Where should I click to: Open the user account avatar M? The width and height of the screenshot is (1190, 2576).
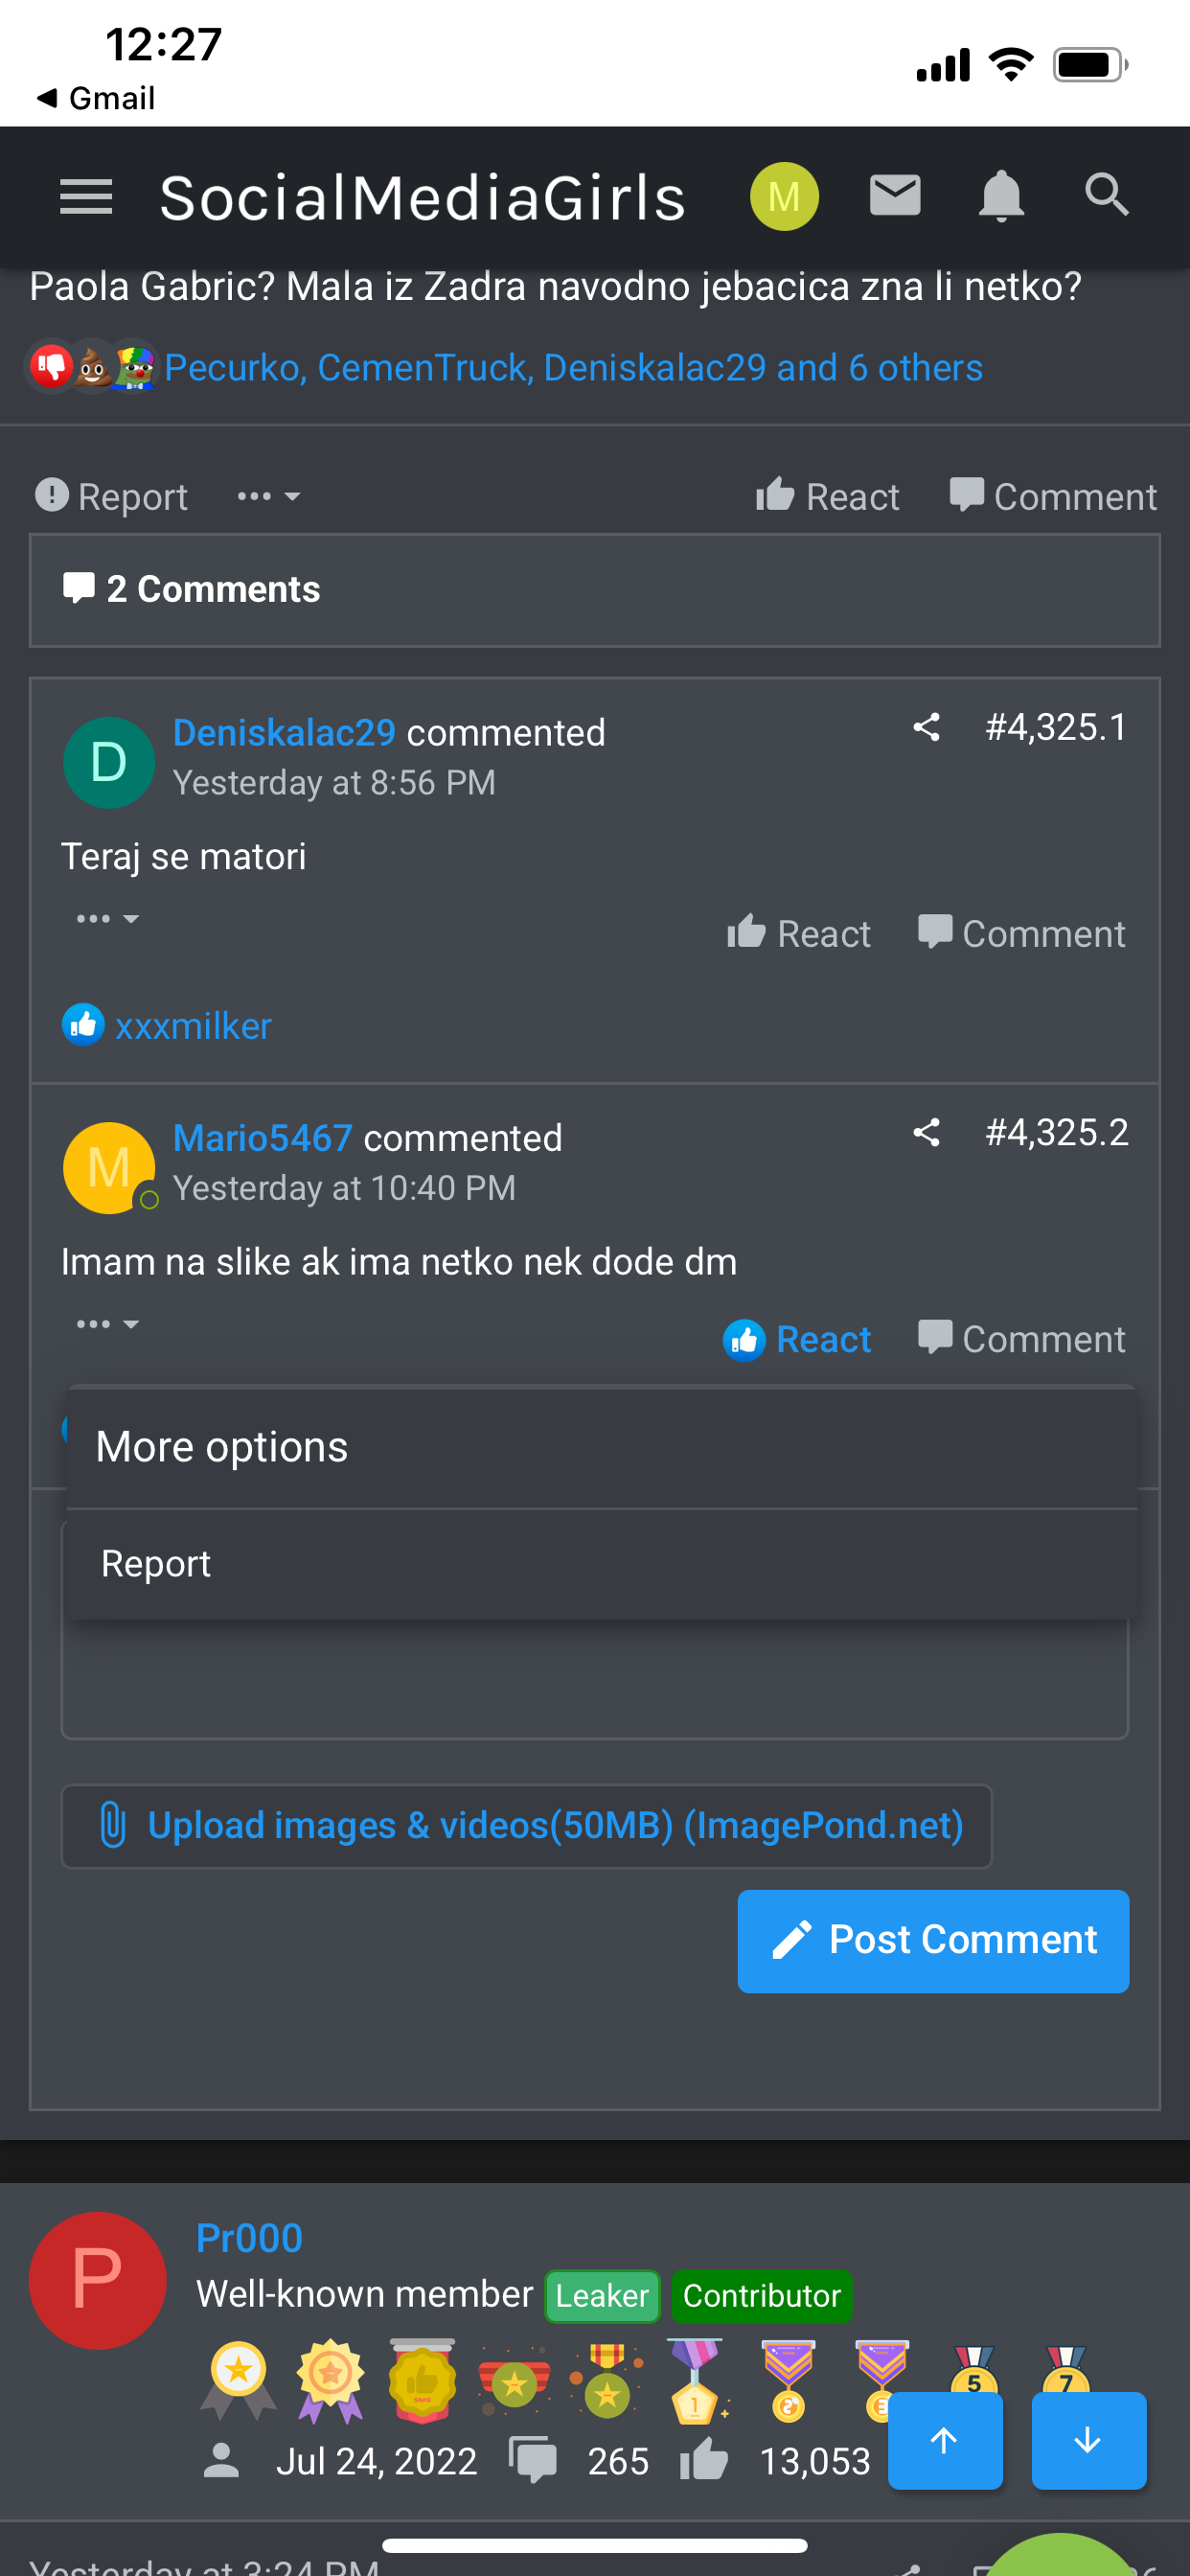(x=784, y=196)
